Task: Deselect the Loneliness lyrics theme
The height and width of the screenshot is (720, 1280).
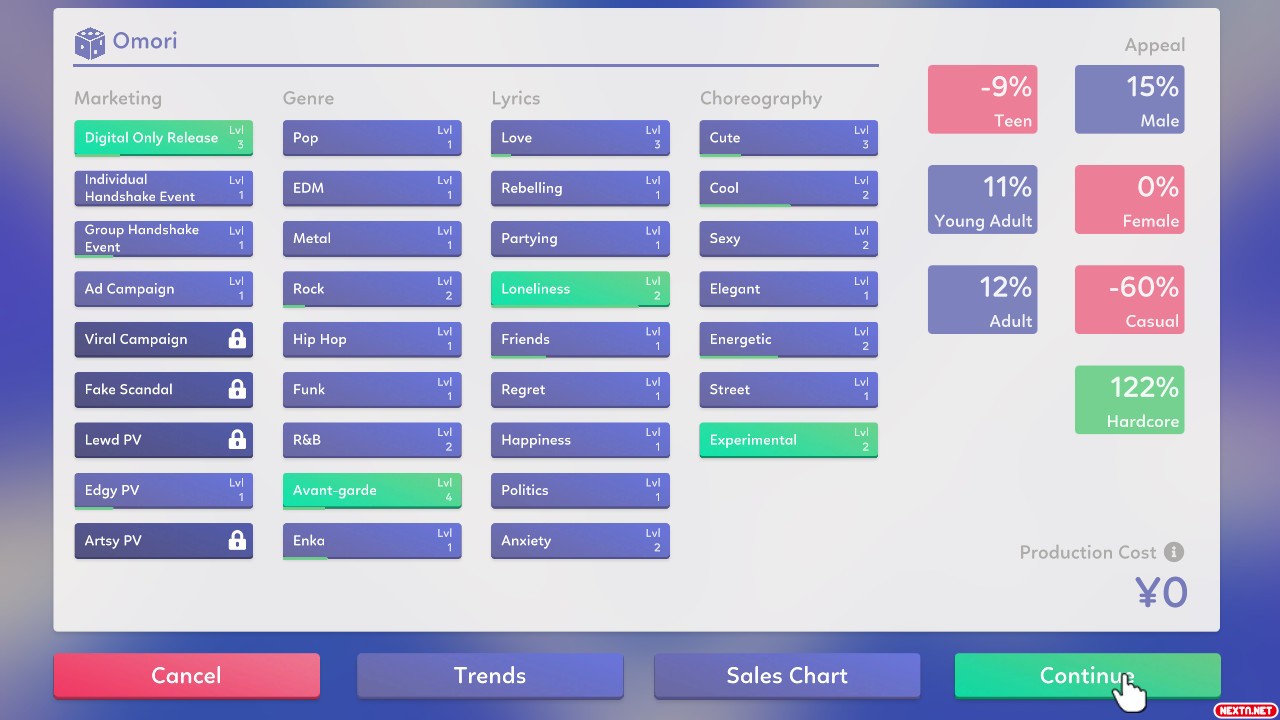Action: point(580,289)
